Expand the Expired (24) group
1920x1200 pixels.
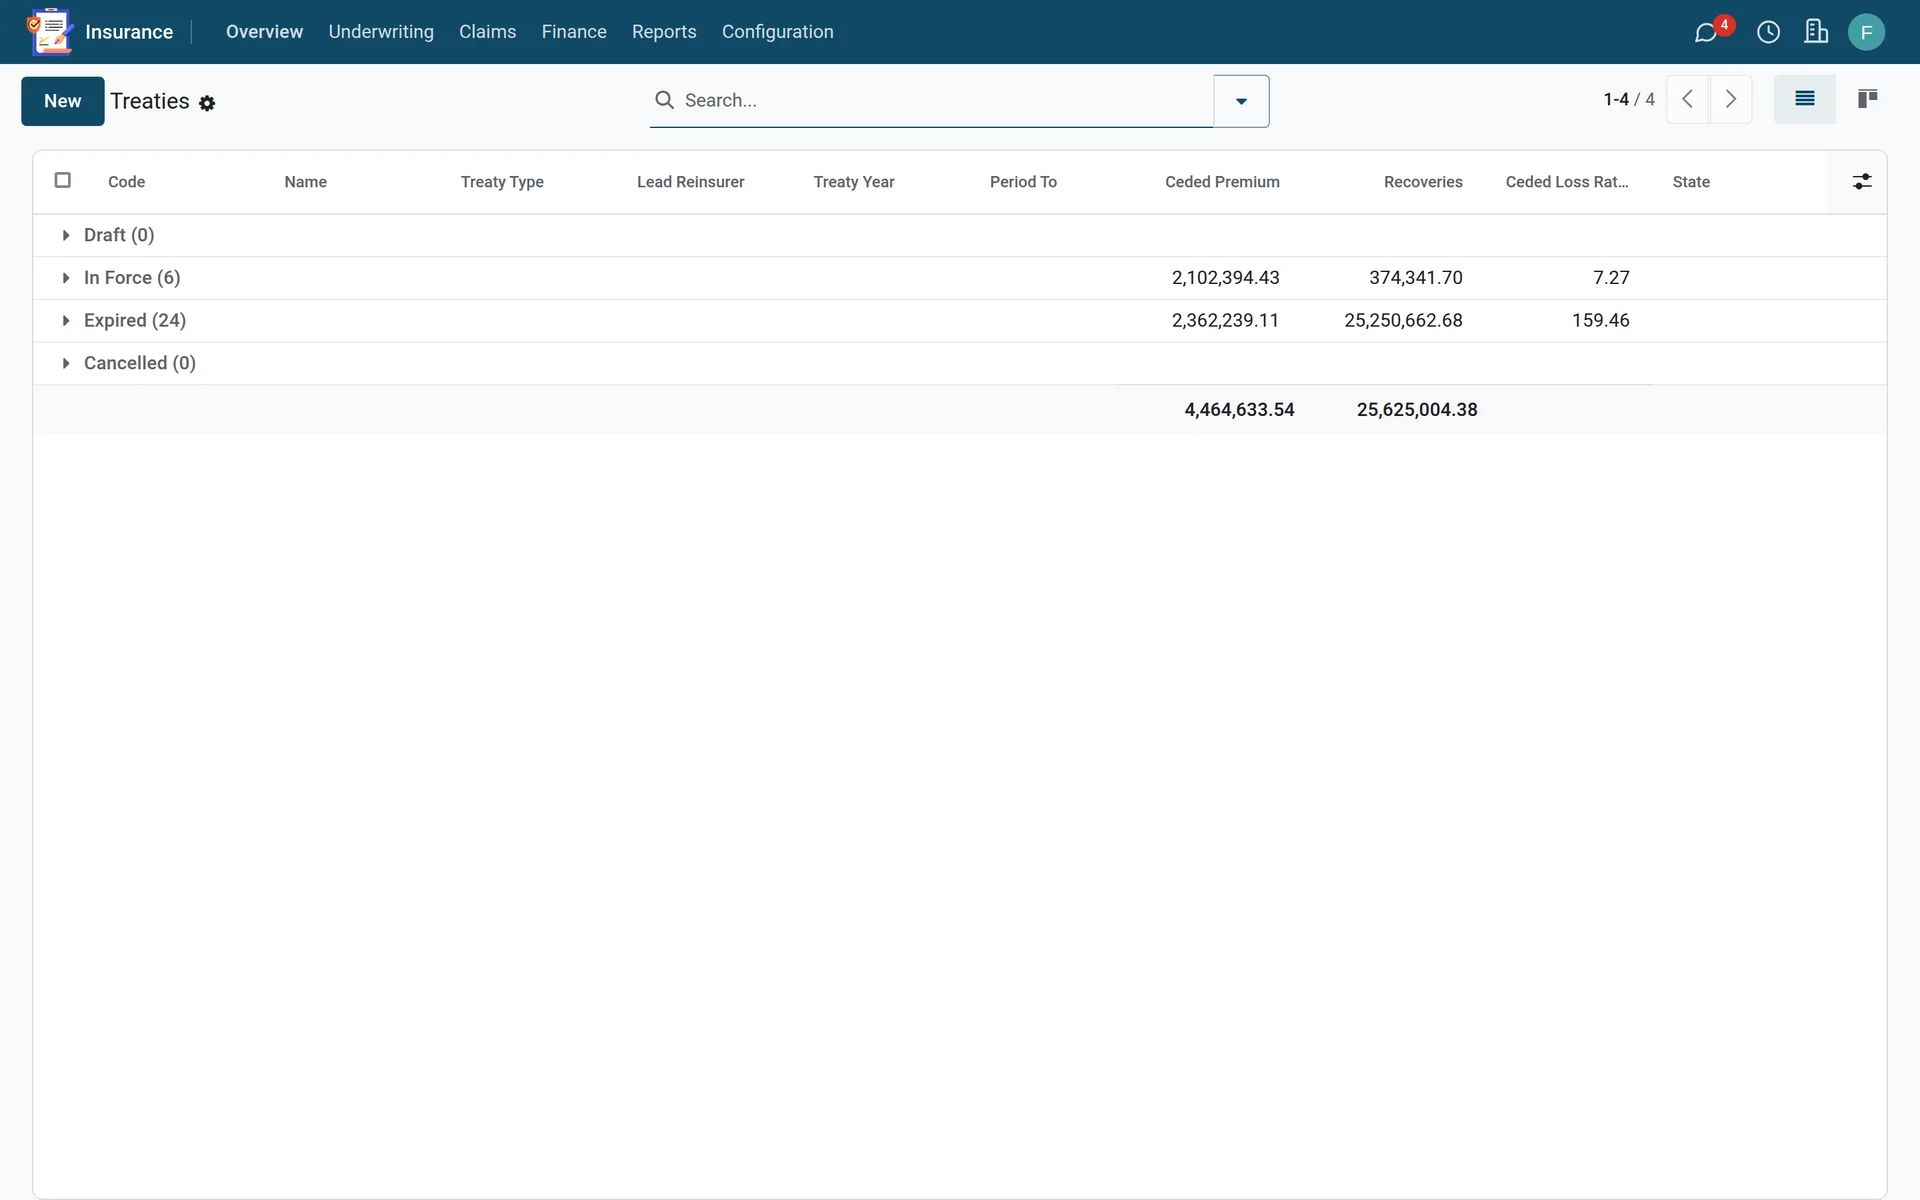click(66, 321)
